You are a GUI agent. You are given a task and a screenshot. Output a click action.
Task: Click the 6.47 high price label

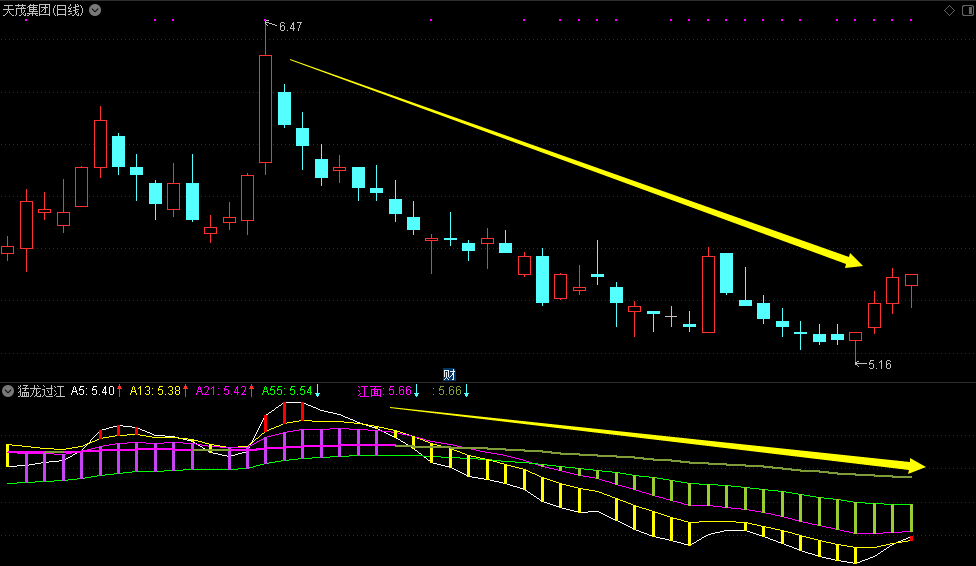point(290,27)
